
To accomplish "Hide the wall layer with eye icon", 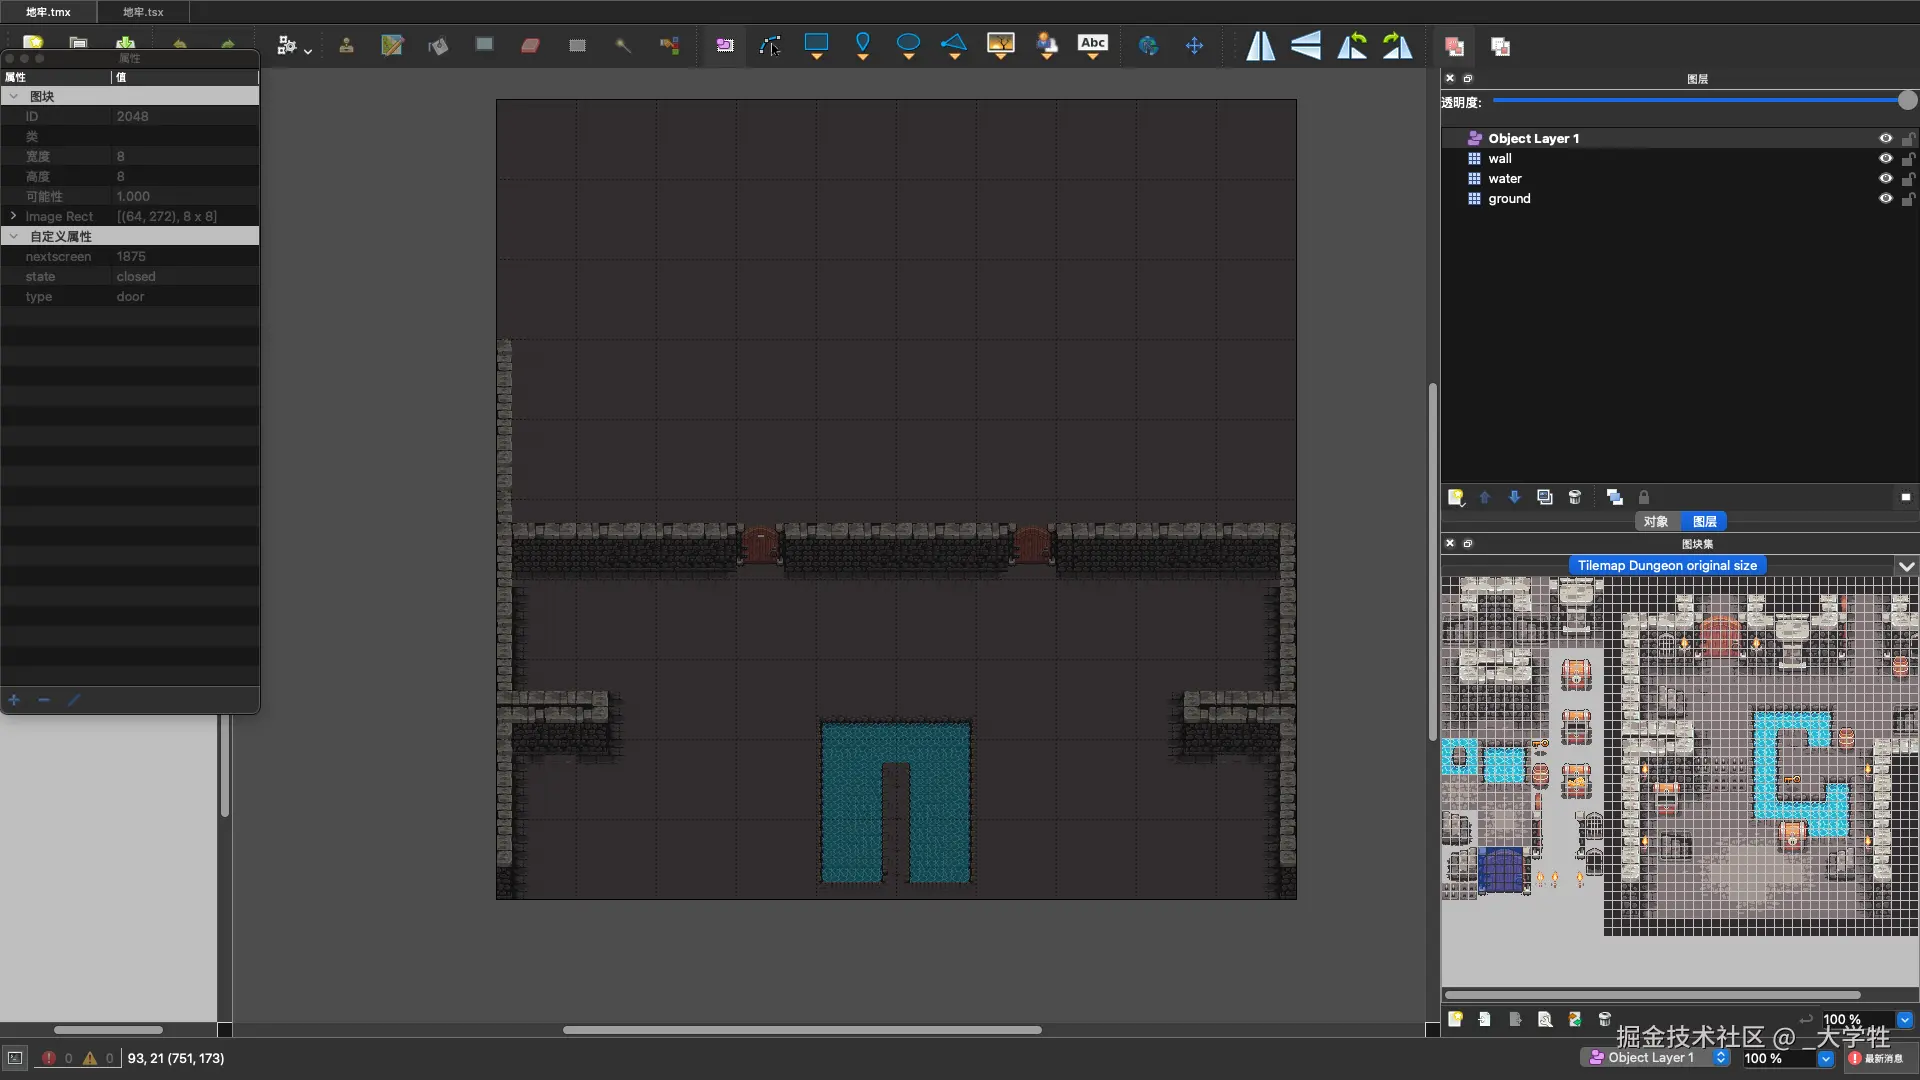I will coord(1885,159).
